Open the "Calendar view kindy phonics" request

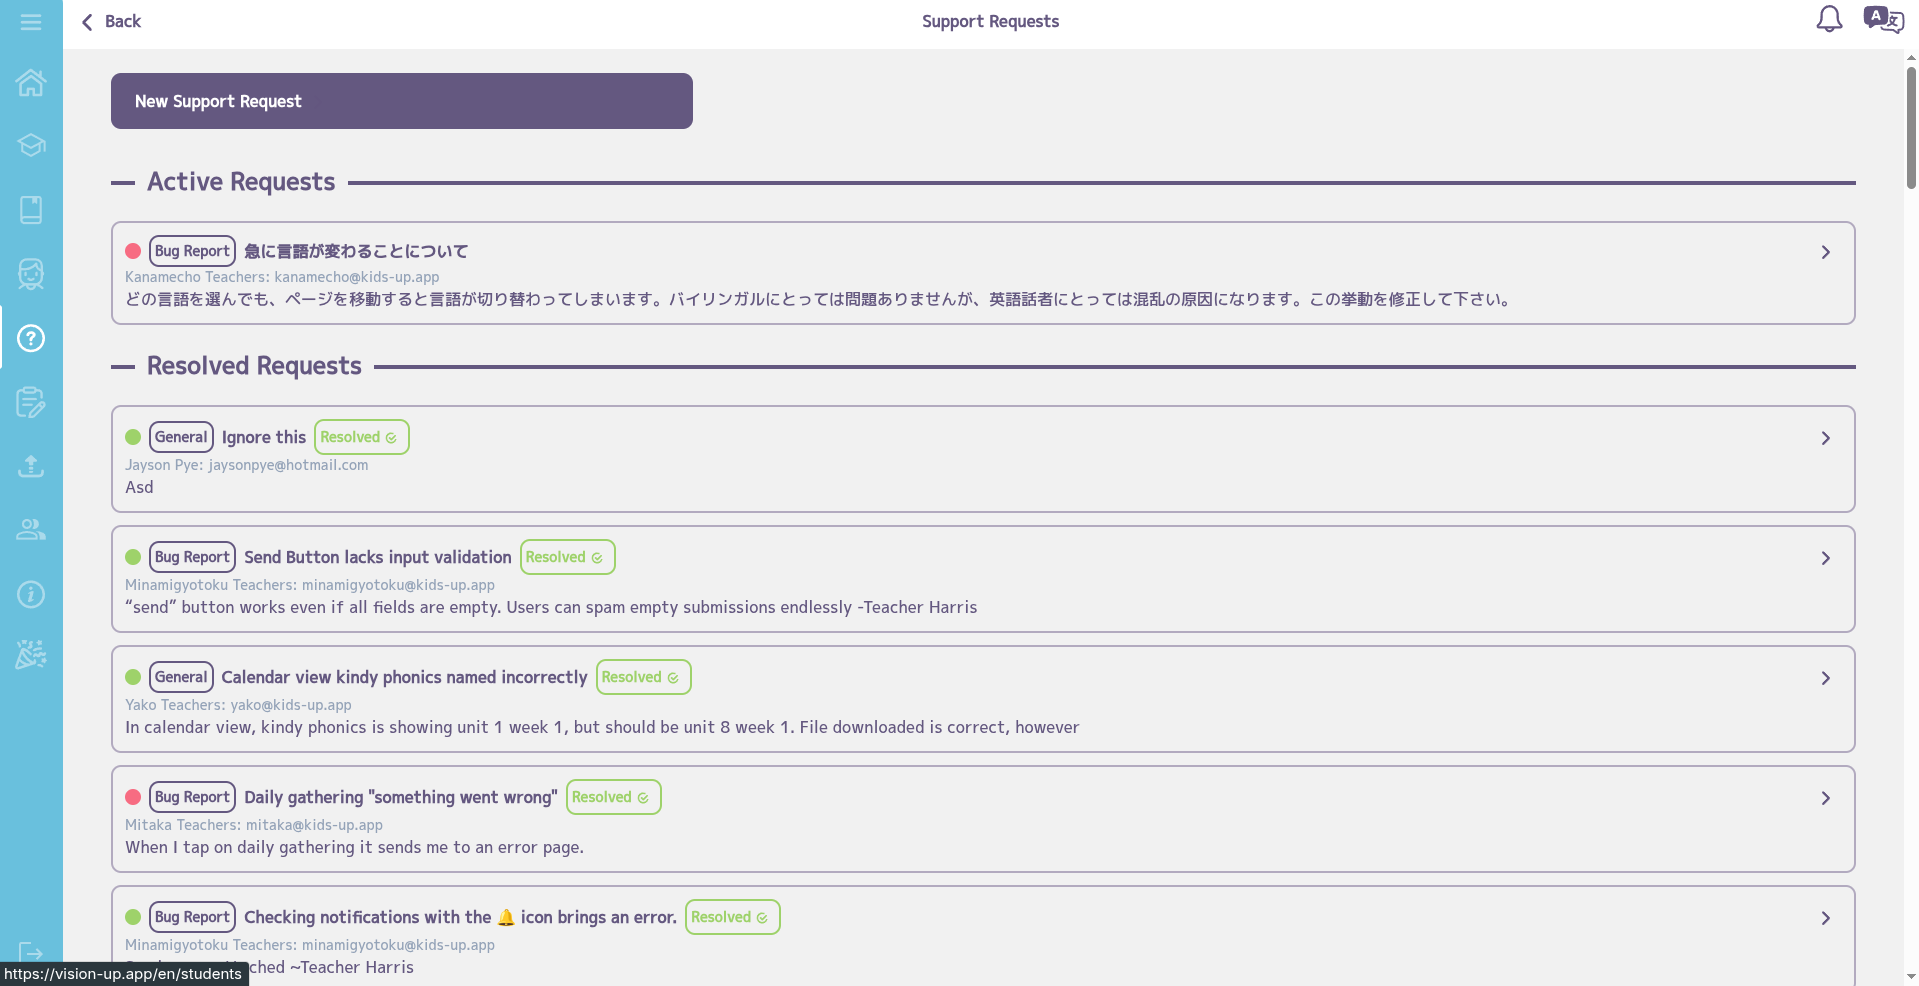[404, 678]
